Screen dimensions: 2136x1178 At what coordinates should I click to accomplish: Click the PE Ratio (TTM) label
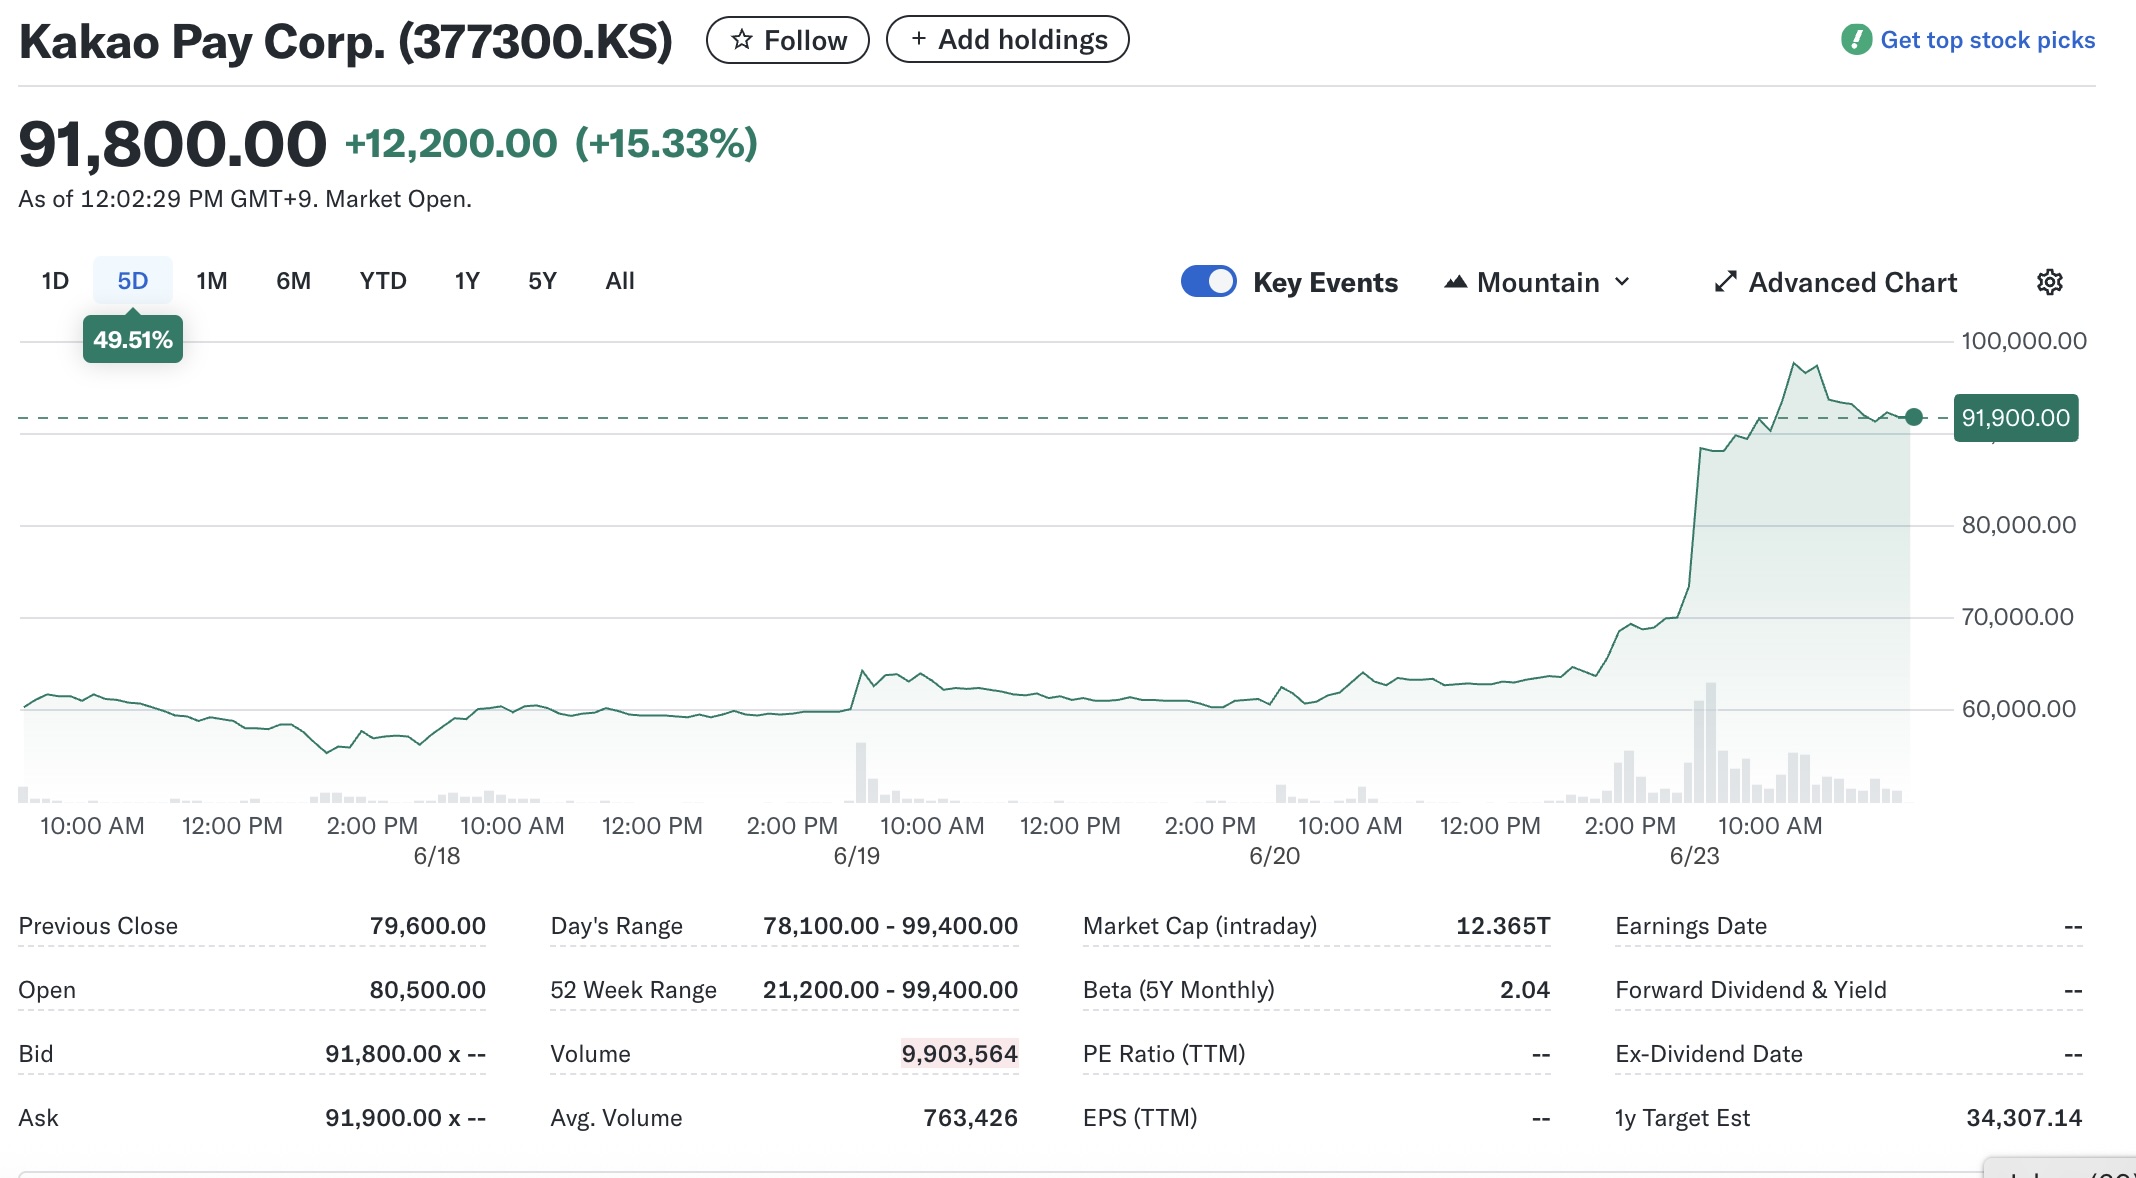1164,1054
